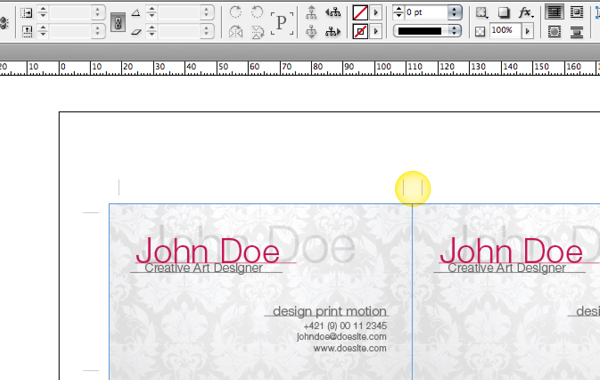Open the Shear Angle dropdown

click(207, 31)
